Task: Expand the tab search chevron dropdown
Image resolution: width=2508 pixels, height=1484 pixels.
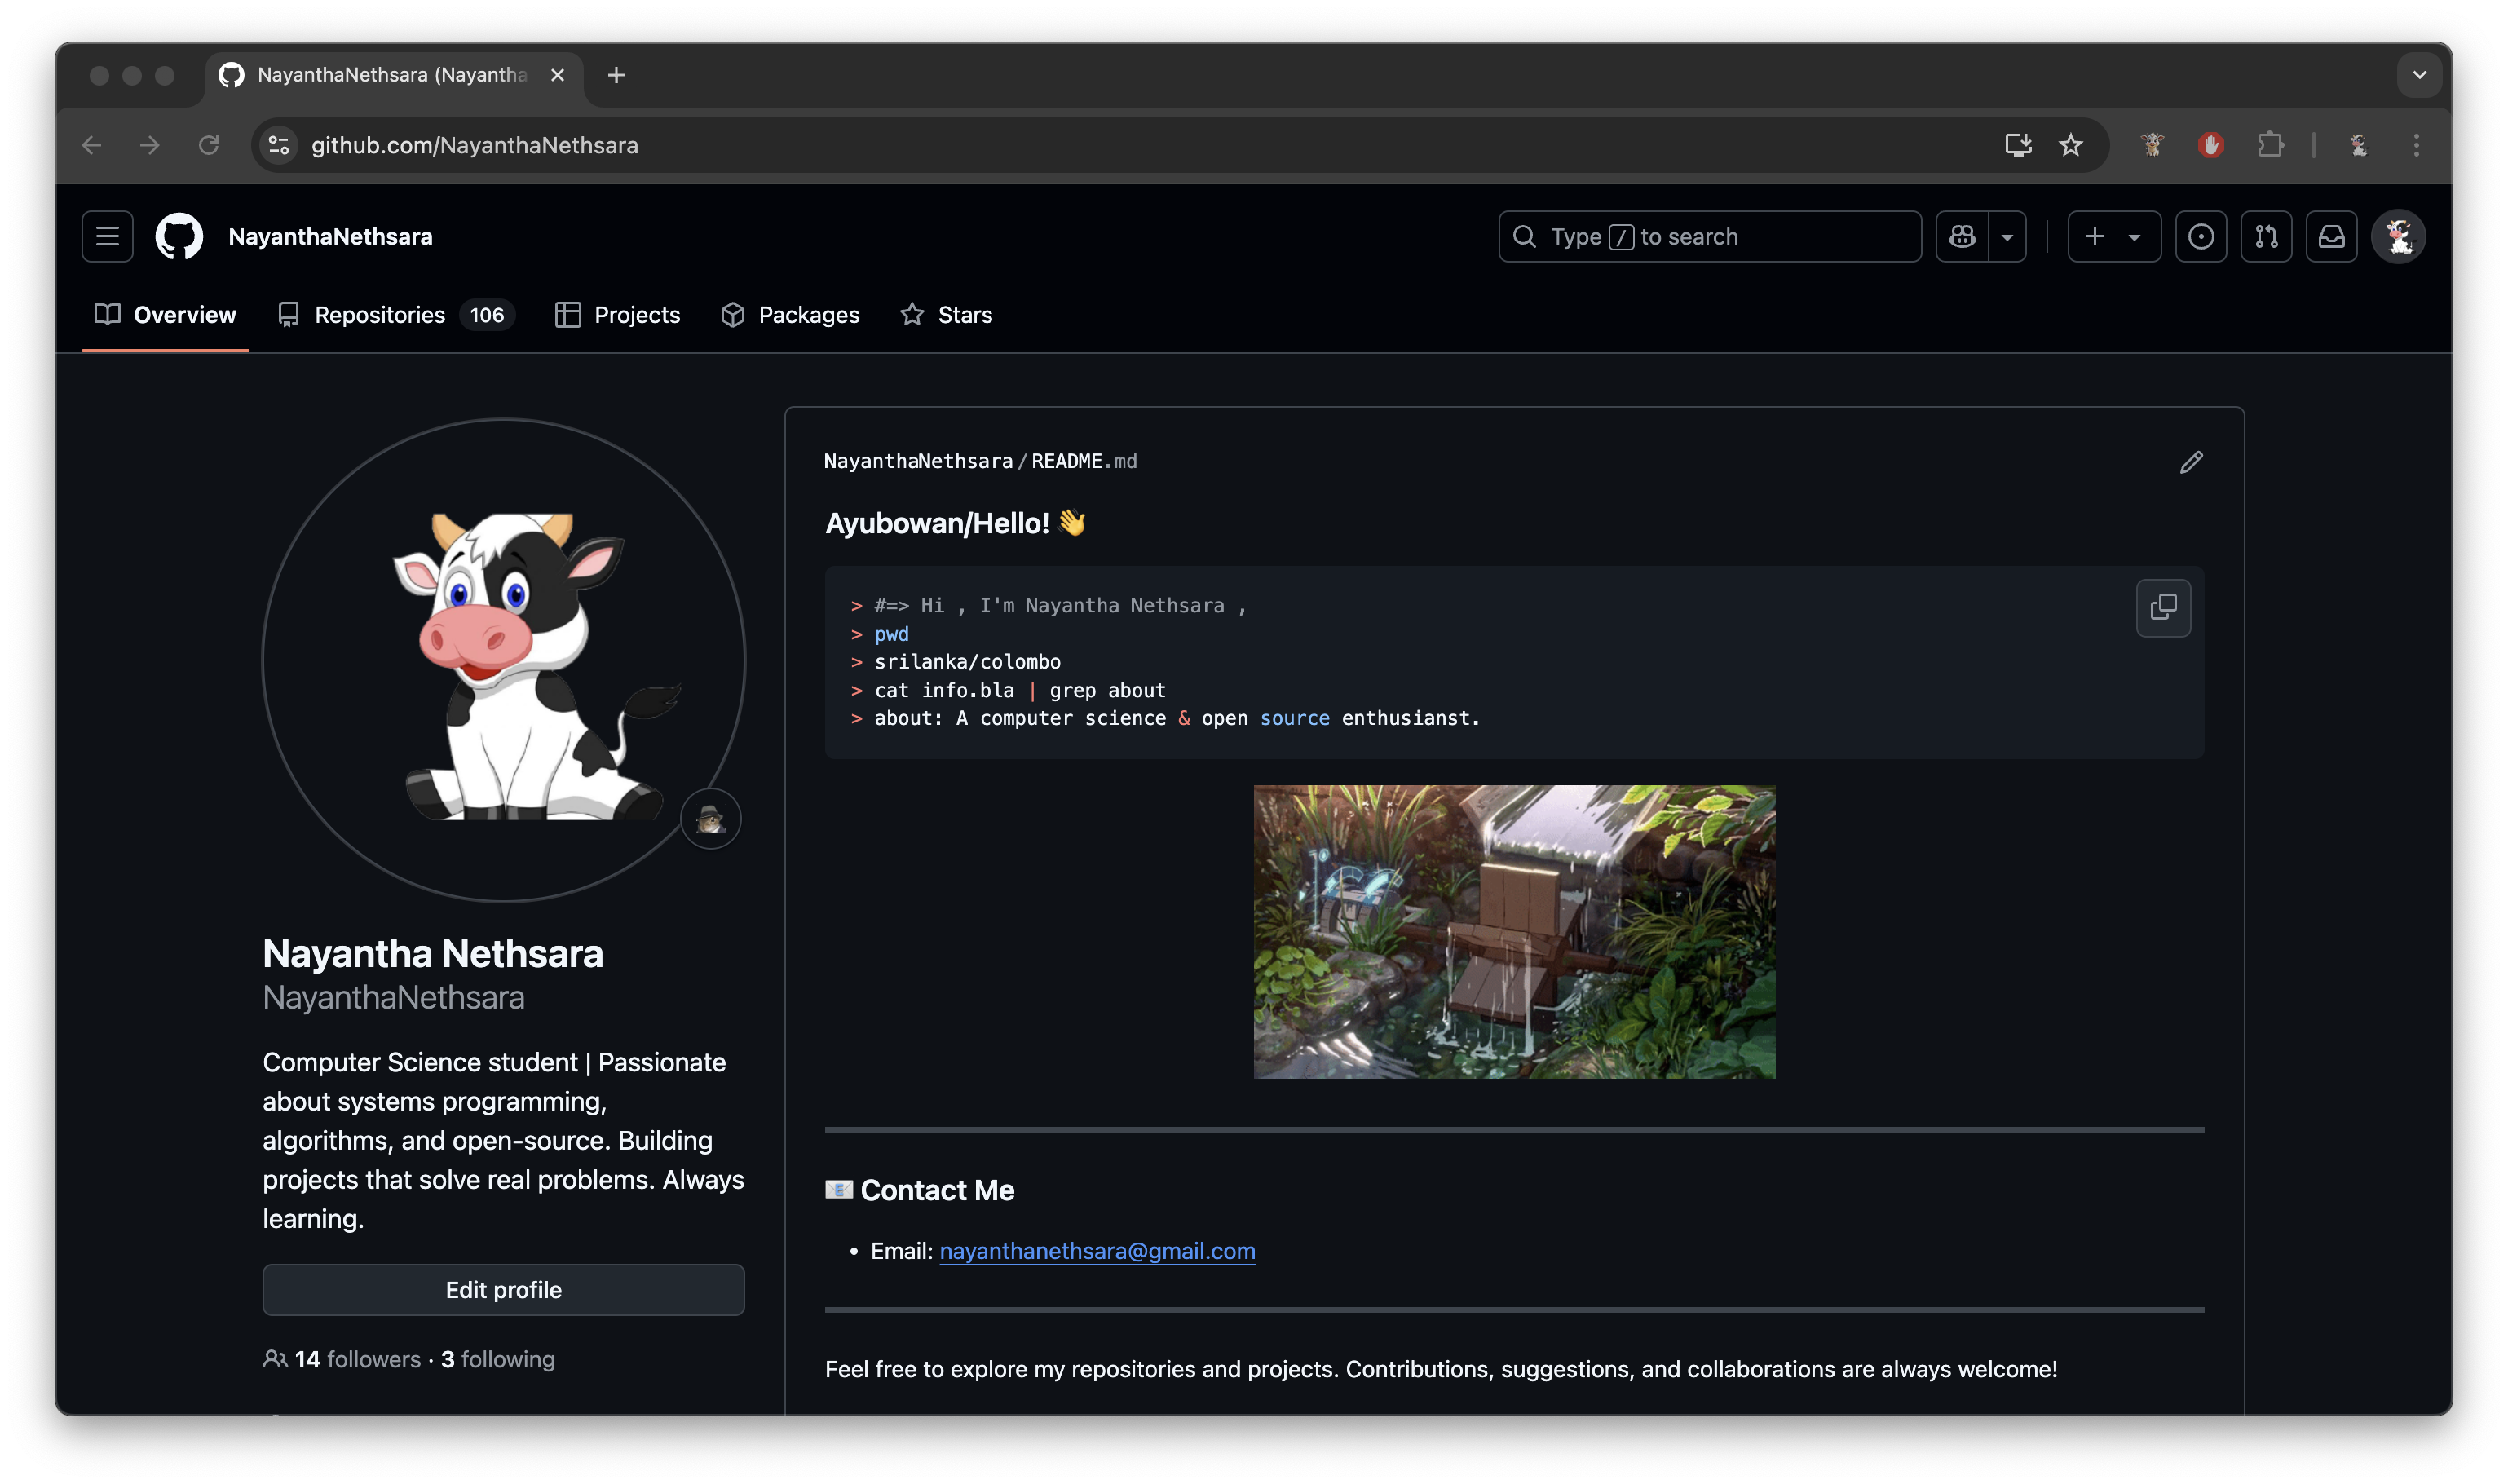Action: (x=2418, y=75)
